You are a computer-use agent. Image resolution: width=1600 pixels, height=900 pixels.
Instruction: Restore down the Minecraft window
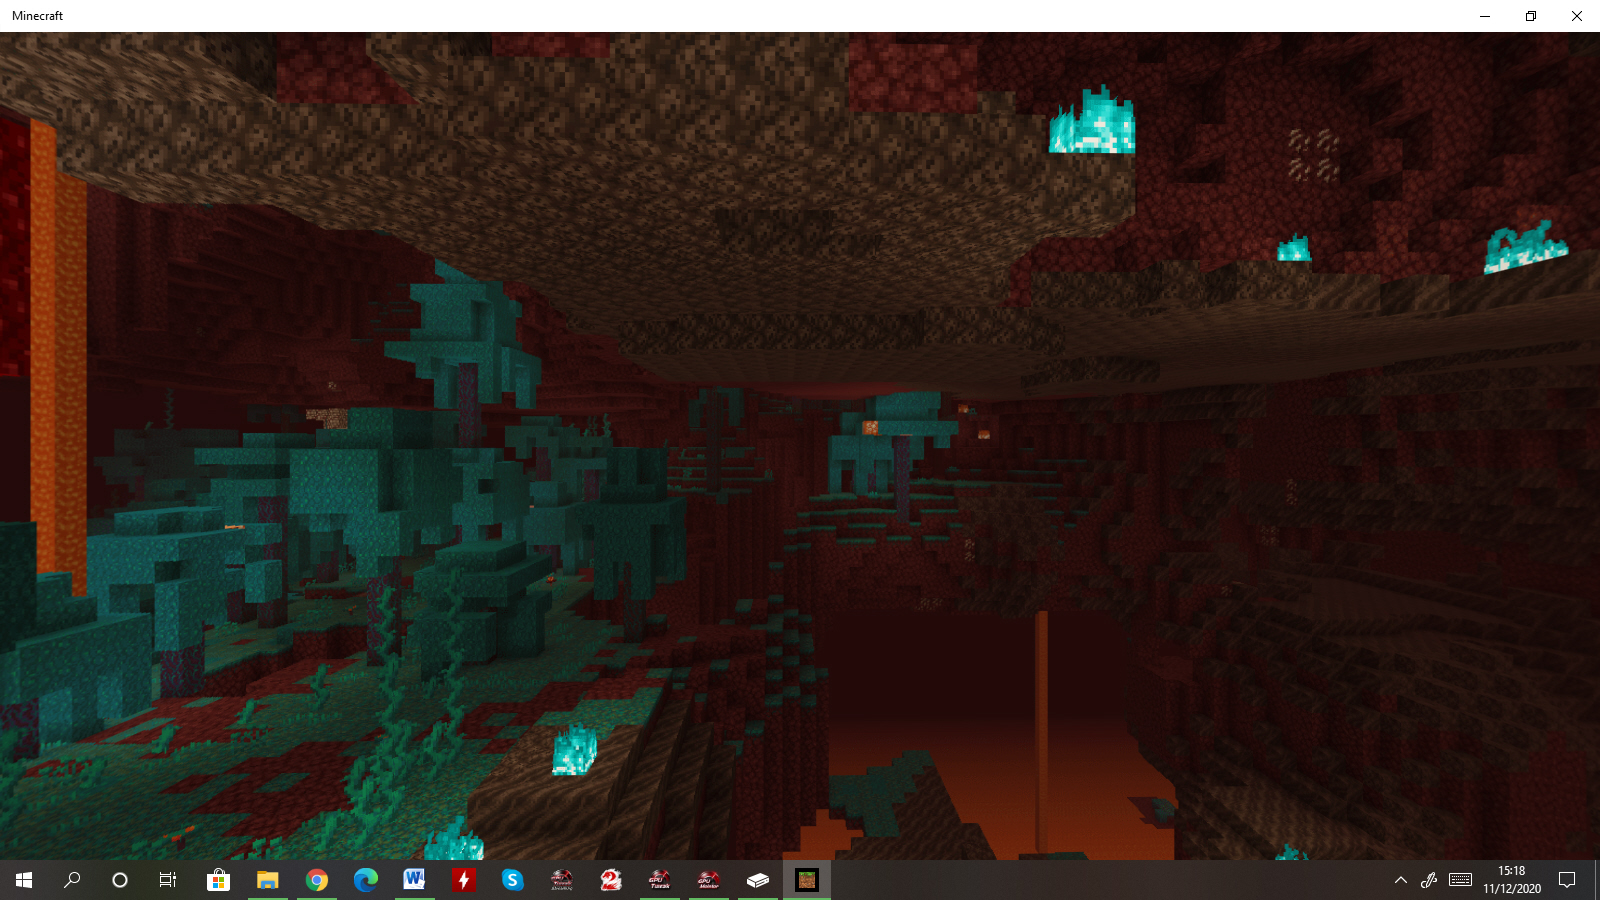(x=1531, y=16)
